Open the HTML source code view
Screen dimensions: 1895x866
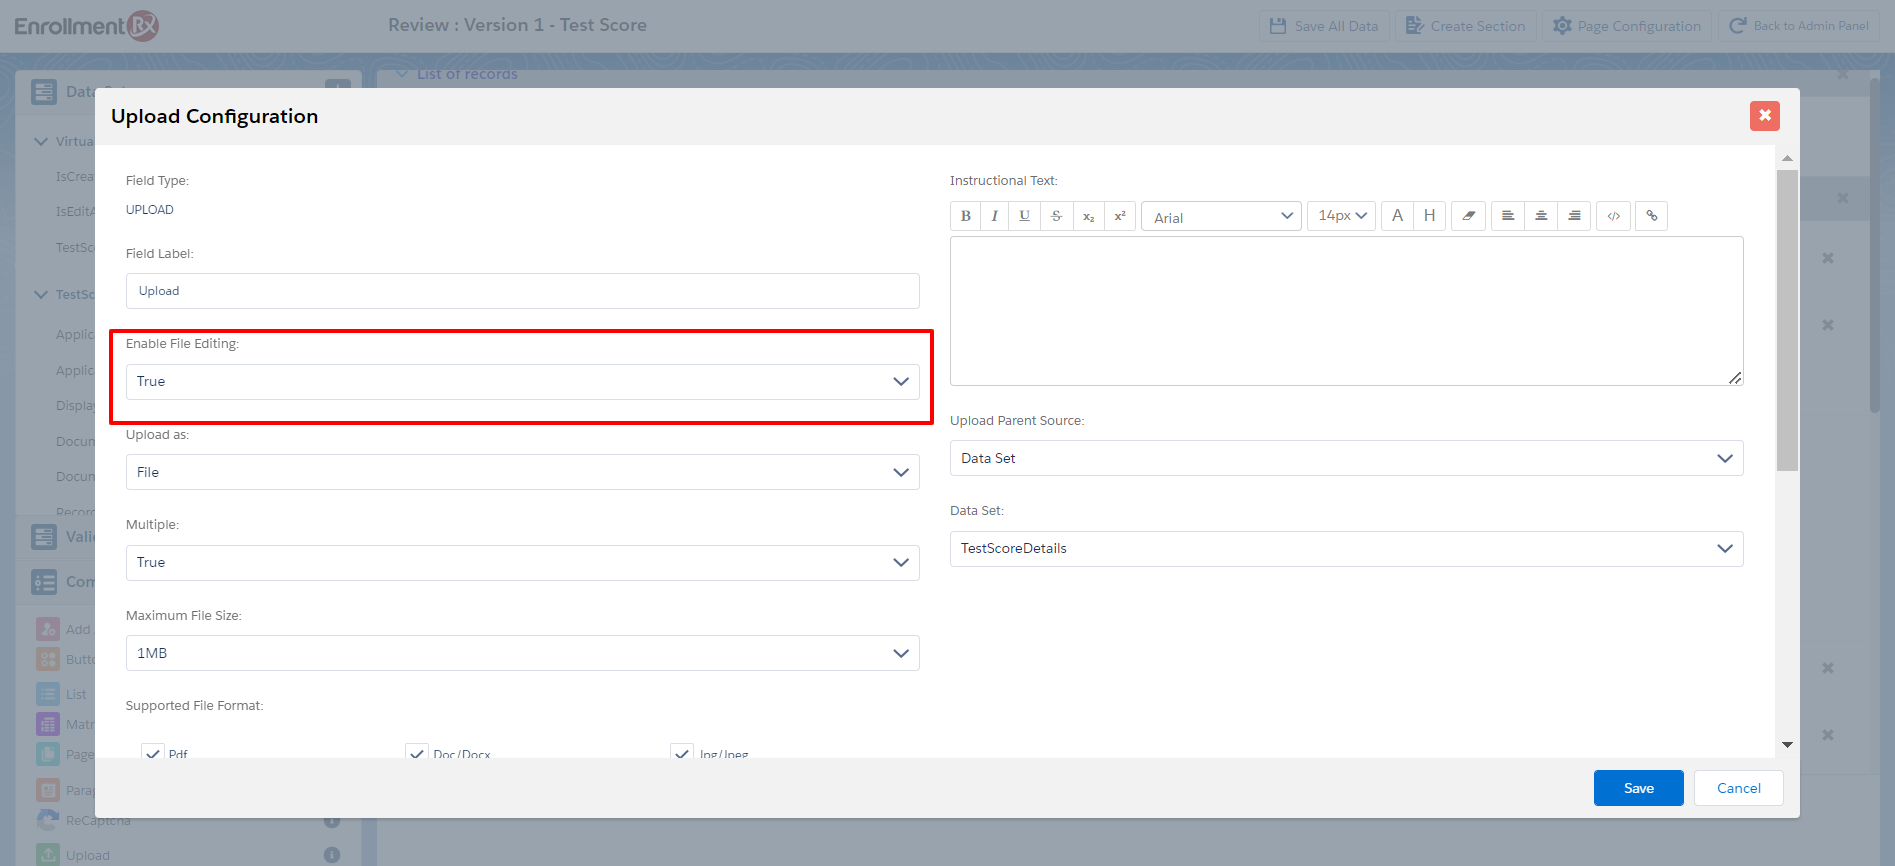[1613, 216]
